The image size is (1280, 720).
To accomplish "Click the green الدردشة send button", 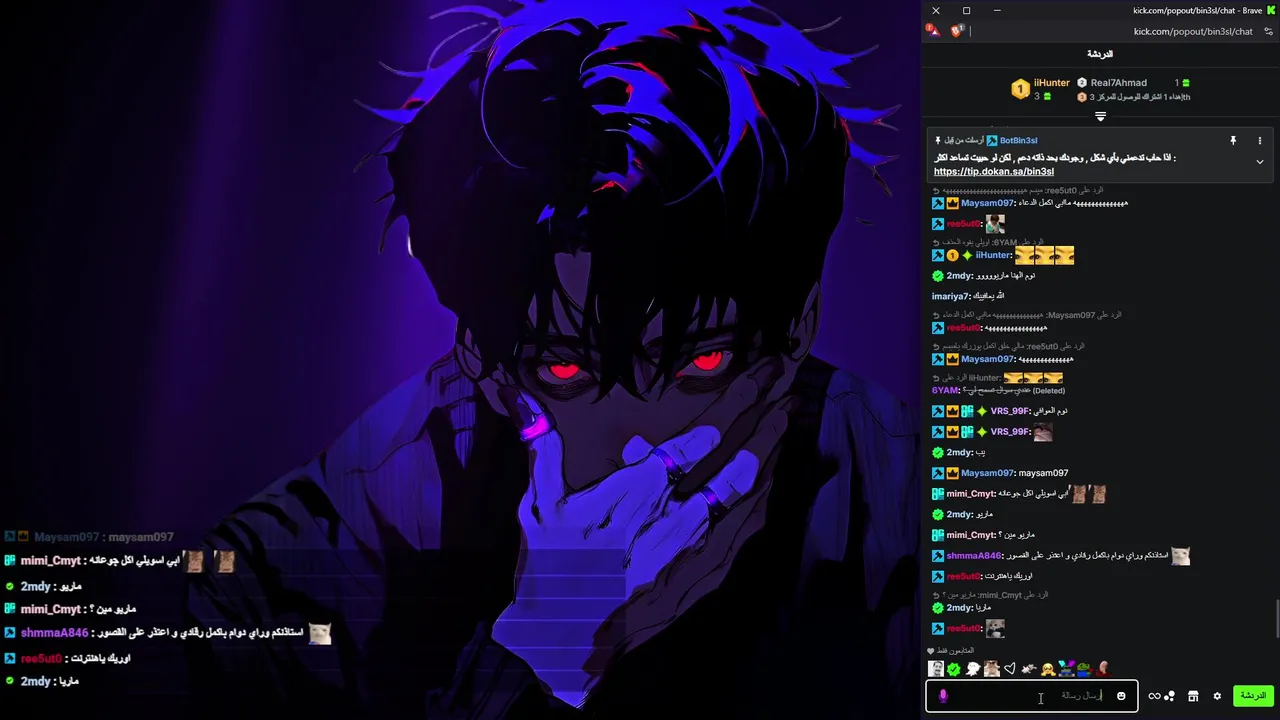I will (x=1253, y=696).
